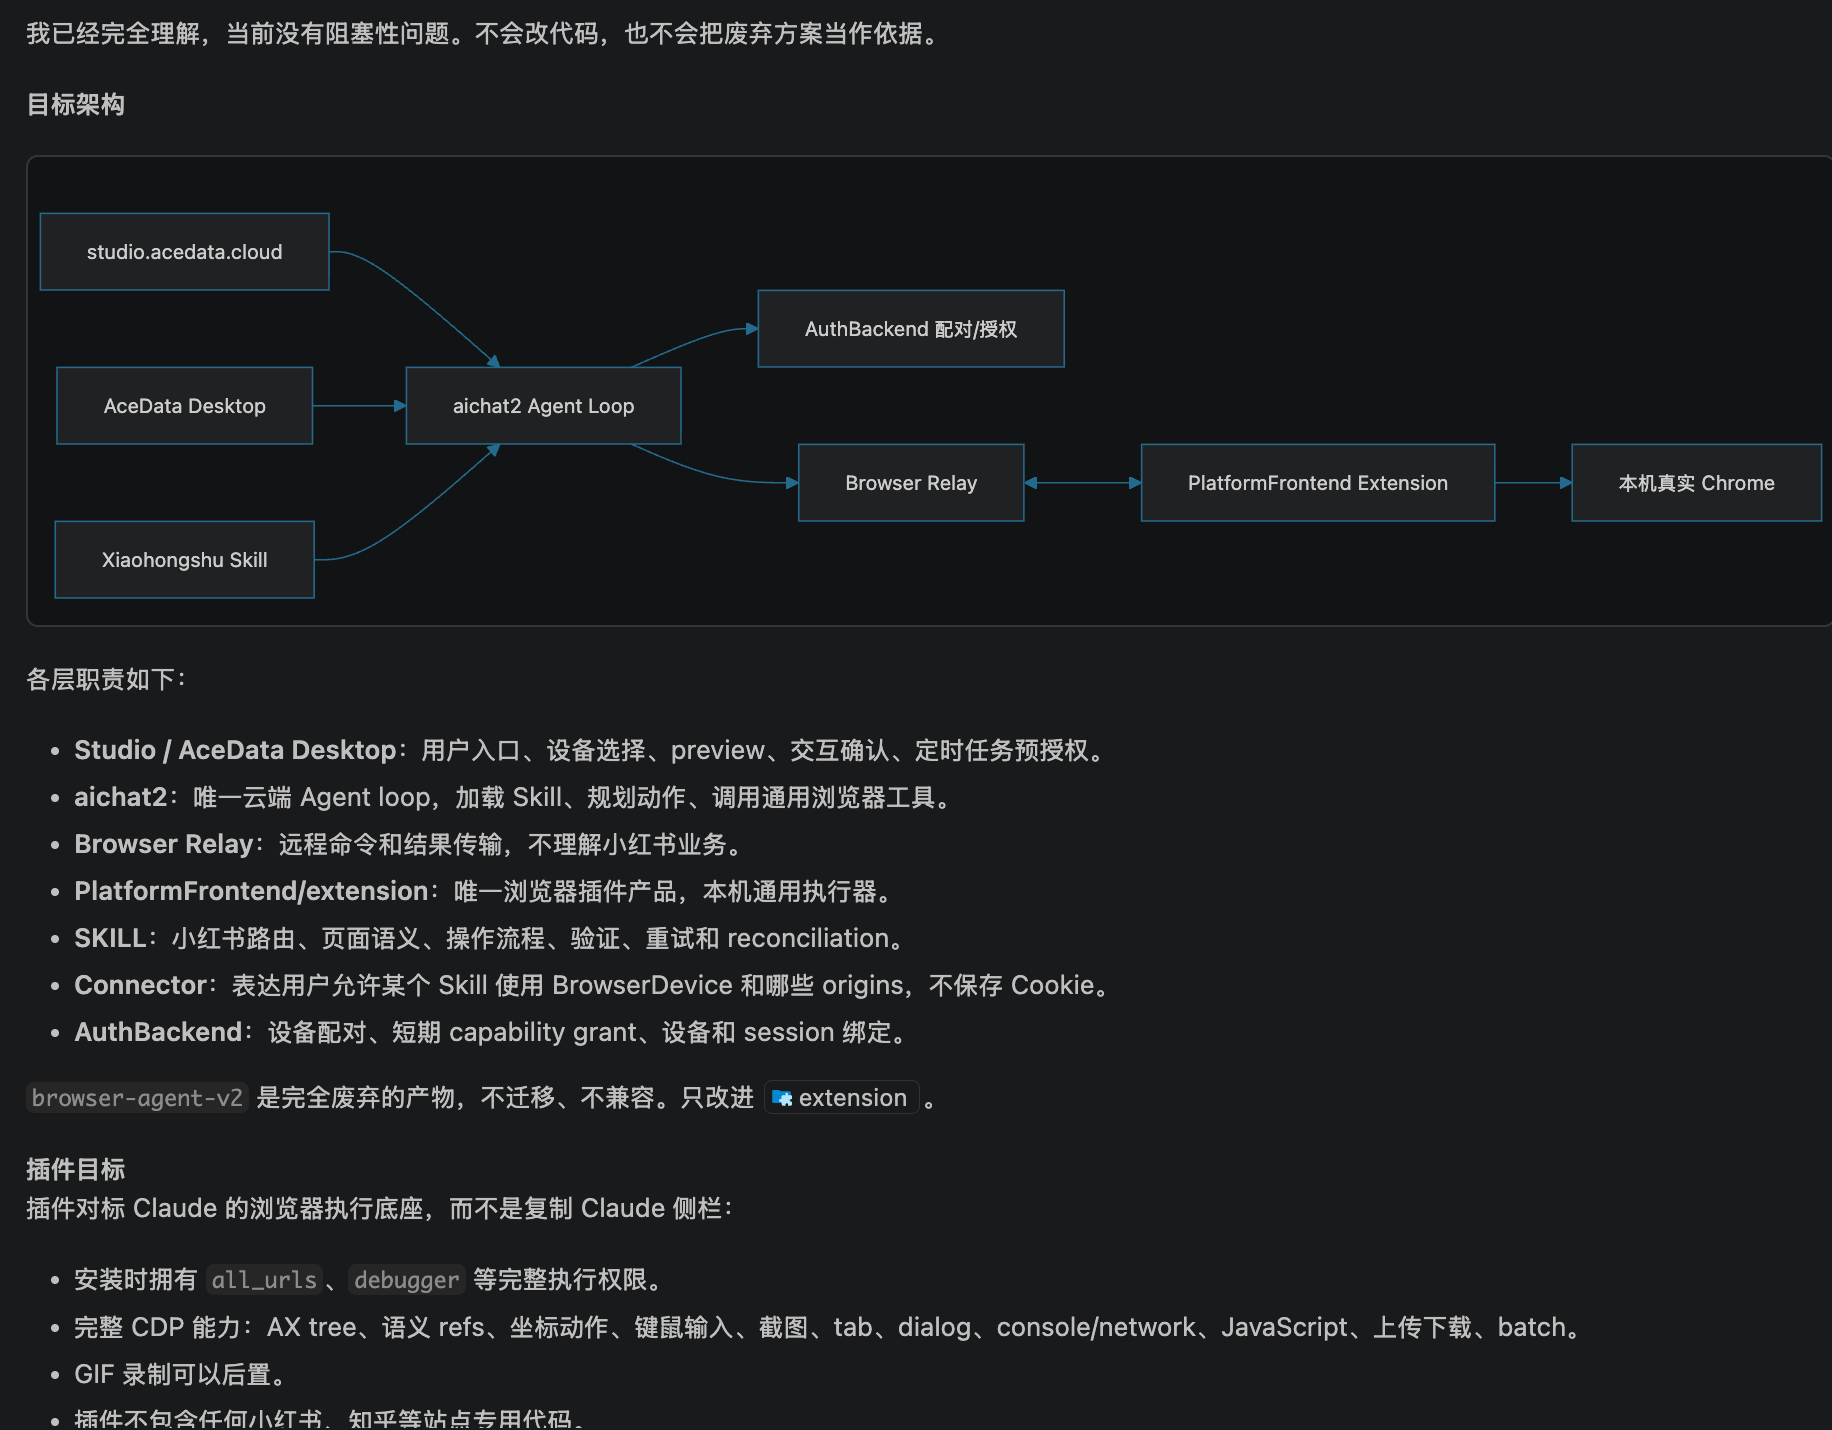Click the bold SKILL bullet label
The width and height of the screenshot is (1832, 1430).
pos(110,938)
